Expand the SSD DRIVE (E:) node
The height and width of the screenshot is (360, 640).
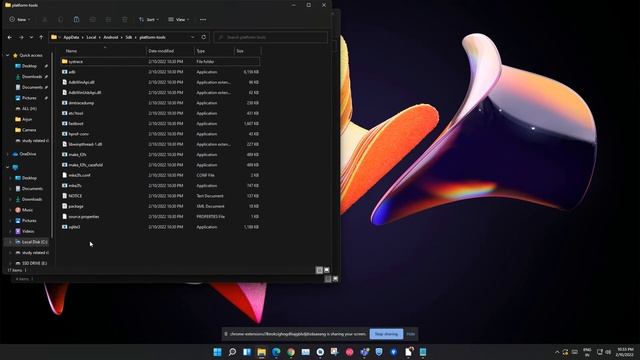click(x=10, y=263)
